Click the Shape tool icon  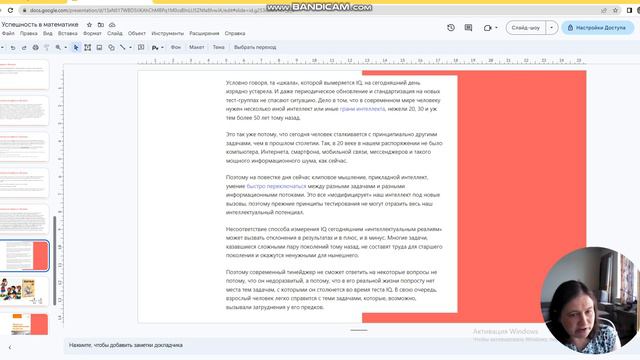111,48
